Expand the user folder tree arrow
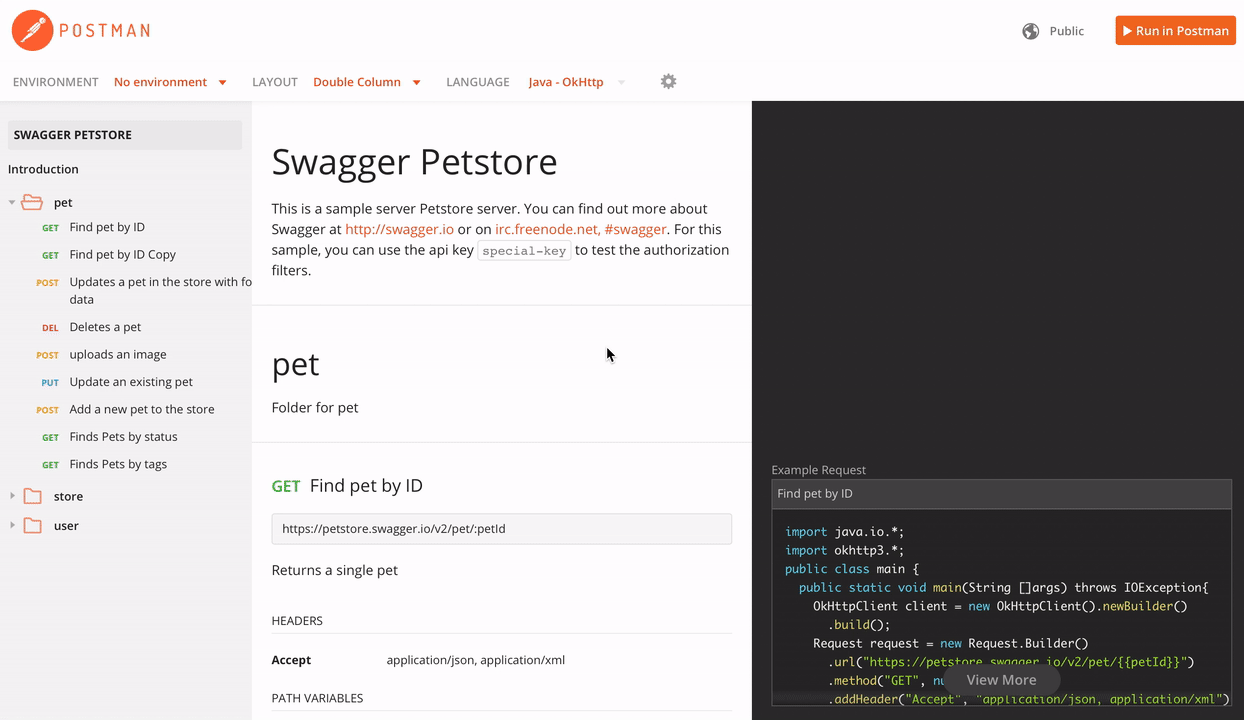Viewport: 1244px width, 720px height. click(12, 525)
